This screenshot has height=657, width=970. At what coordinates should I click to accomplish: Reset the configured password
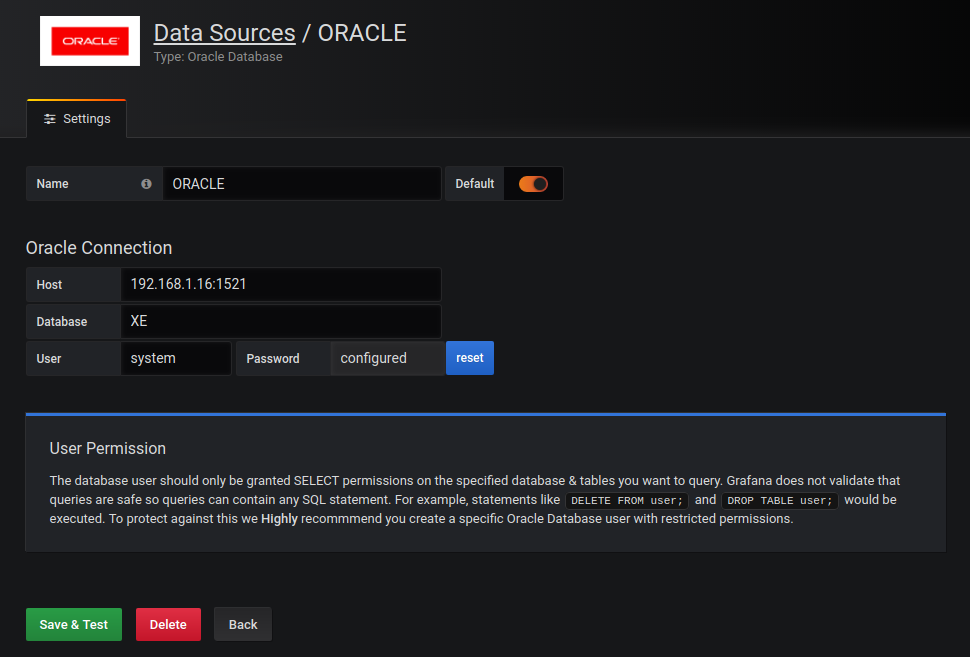pyautogui.click(x=470, y=358)
